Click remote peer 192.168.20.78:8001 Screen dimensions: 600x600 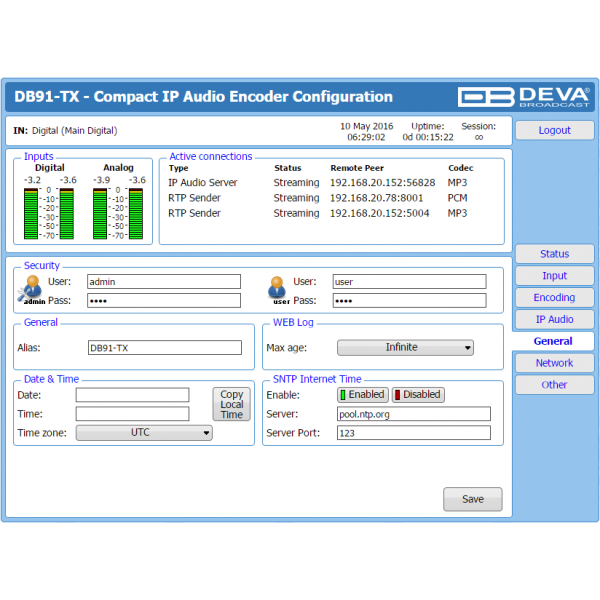(x=377, y=198)
